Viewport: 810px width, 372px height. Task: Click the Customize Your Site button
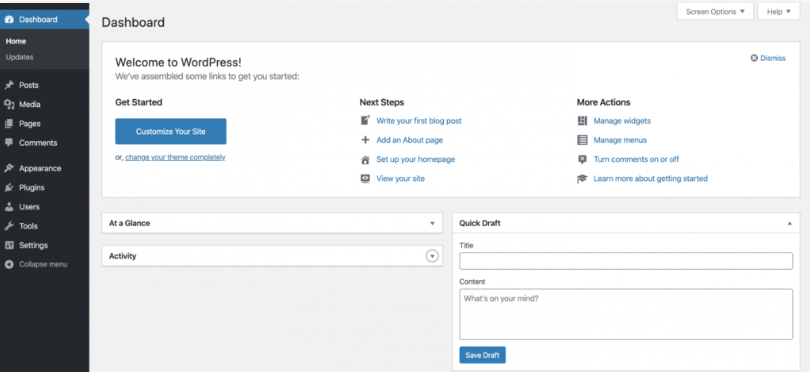[170, 131]
